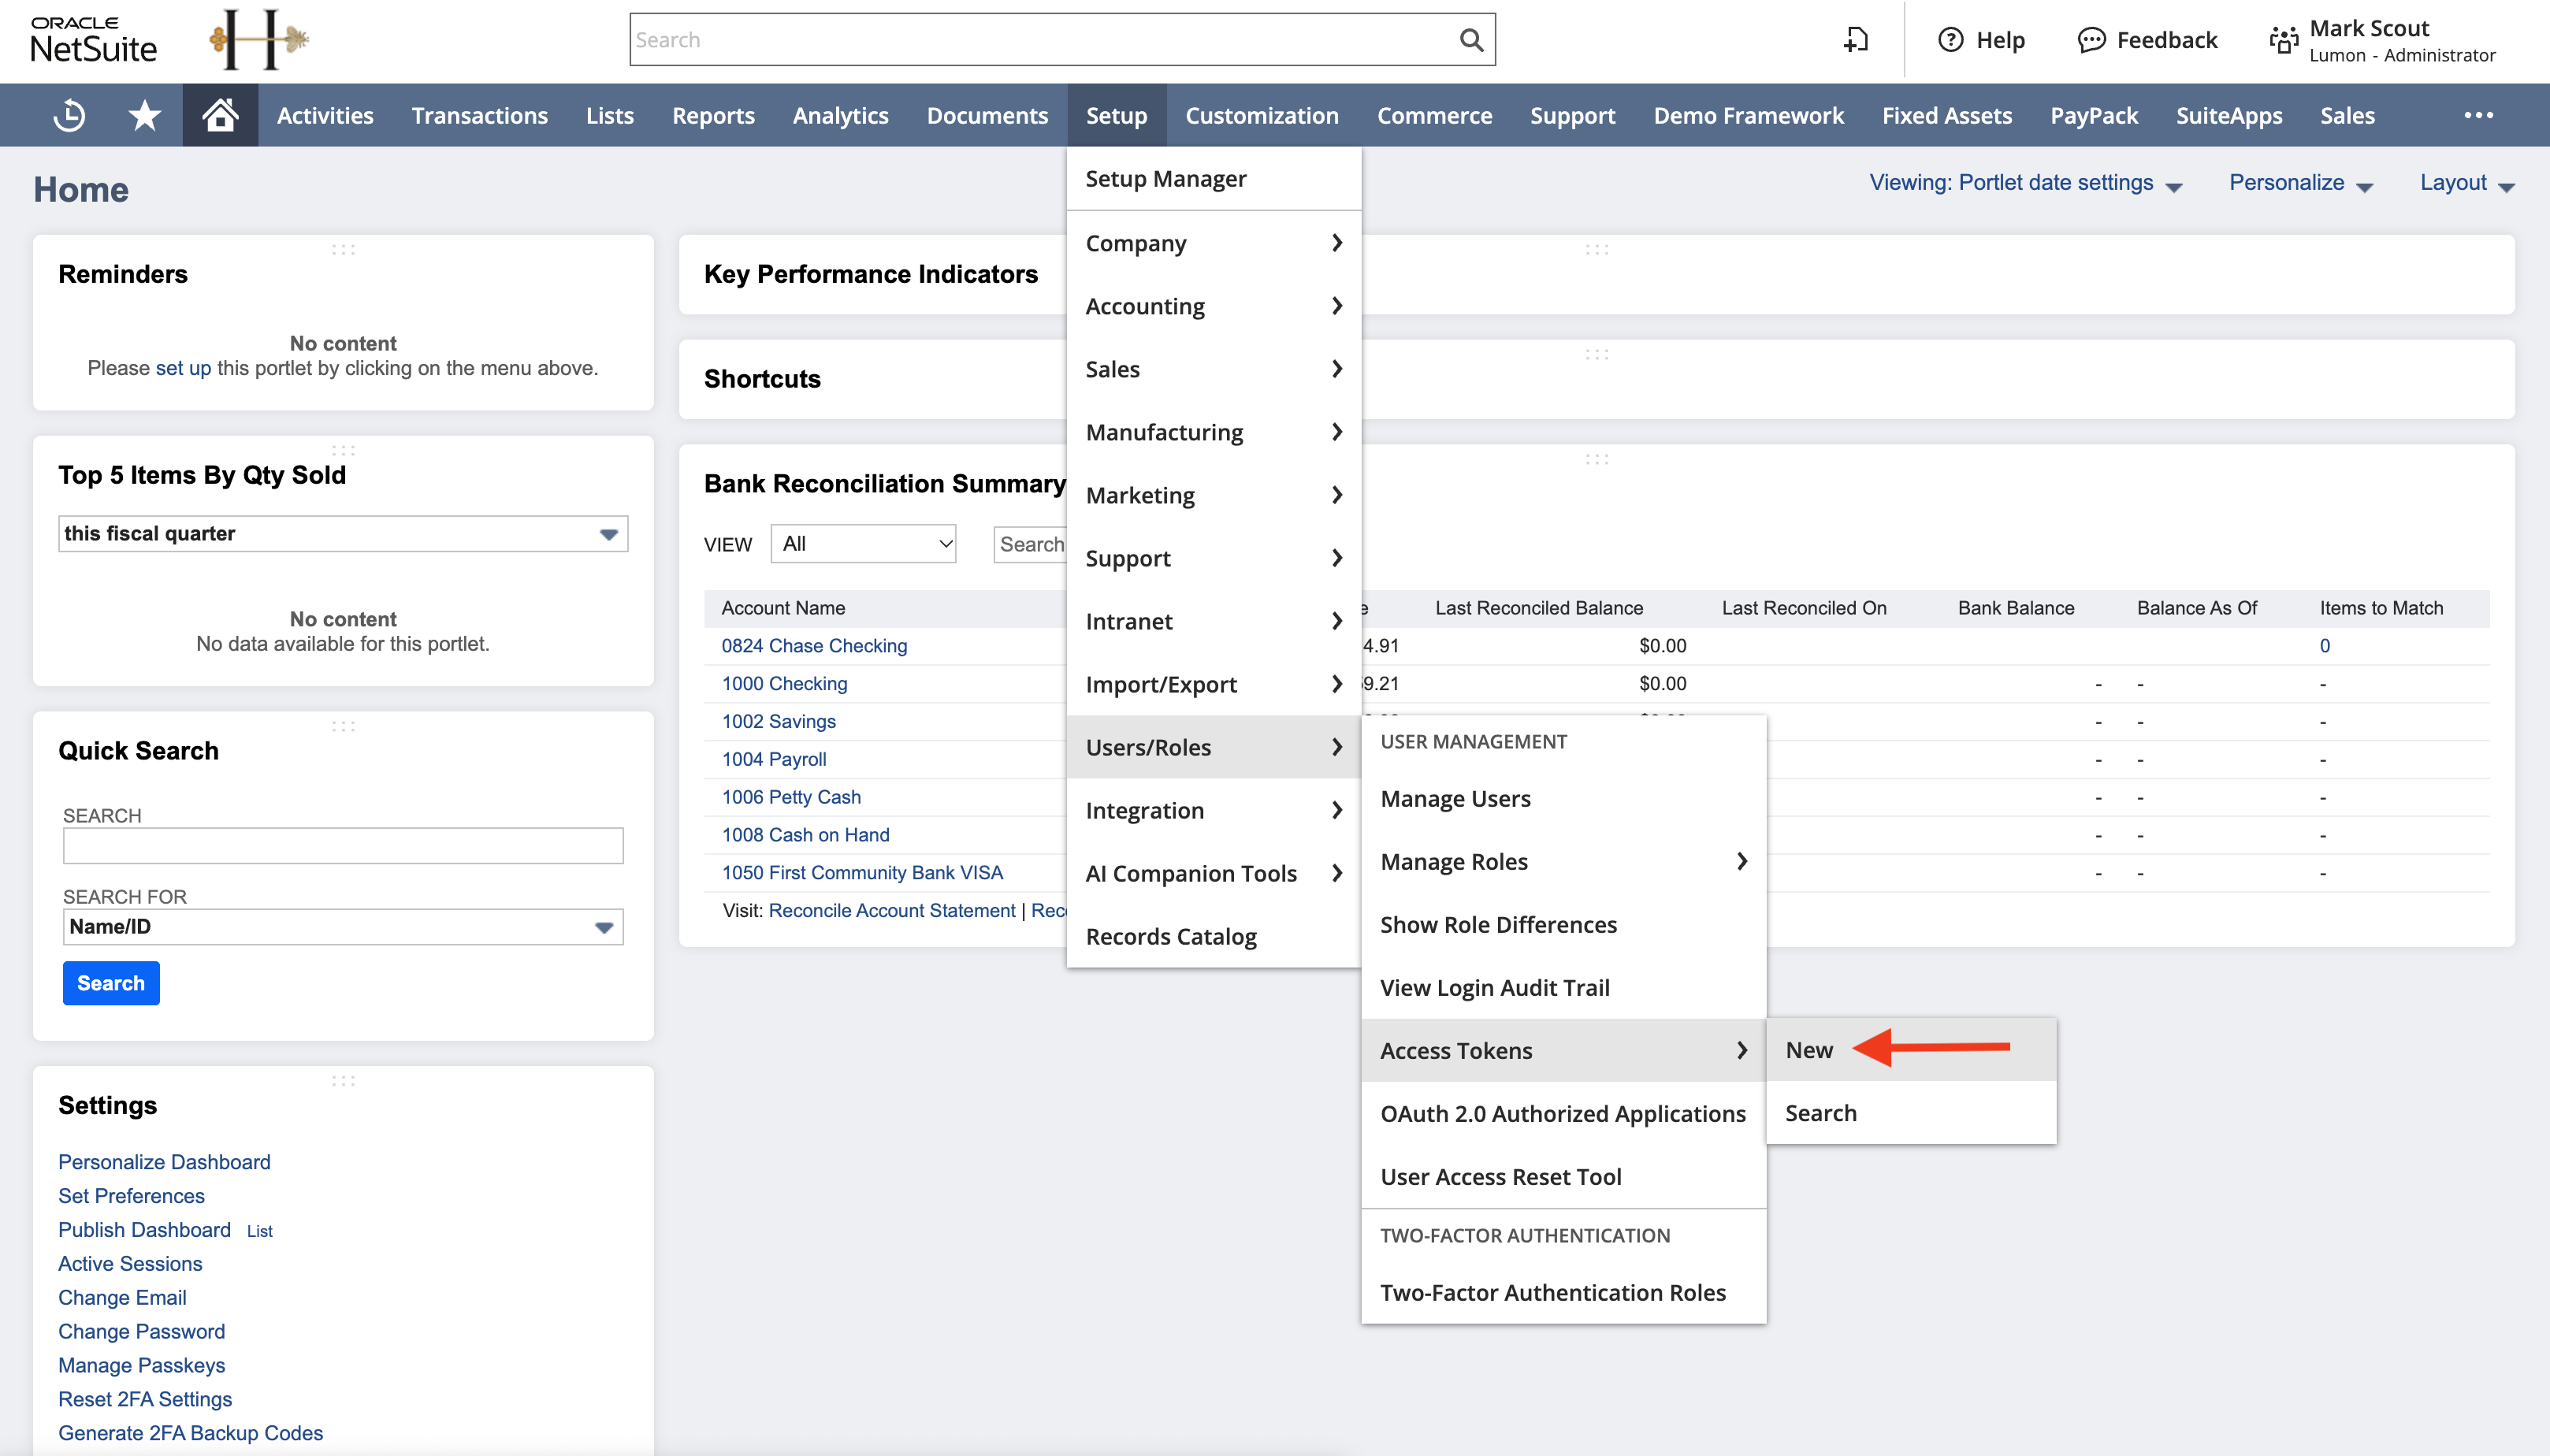Open the Name/ID search-for dropdown
The width and height of the screenshot is (2550, 1456).
click(x=343, y=927)
